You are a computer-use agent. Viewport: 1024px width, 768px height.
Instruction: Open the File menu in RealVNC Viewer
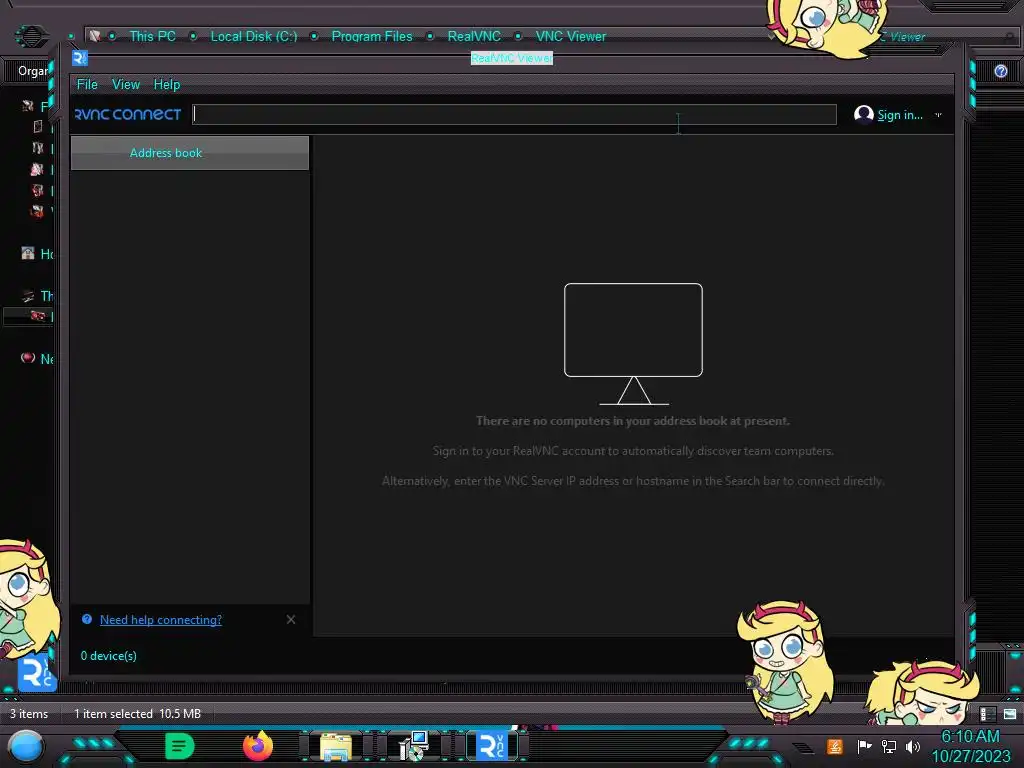(87, 84)
